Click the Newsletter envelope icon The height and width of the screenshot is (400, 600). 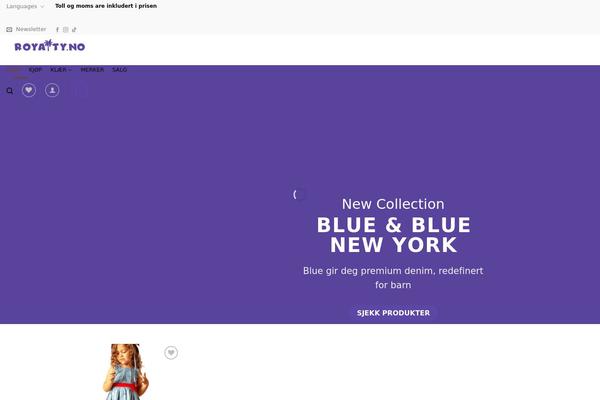[x=9, y=29]
